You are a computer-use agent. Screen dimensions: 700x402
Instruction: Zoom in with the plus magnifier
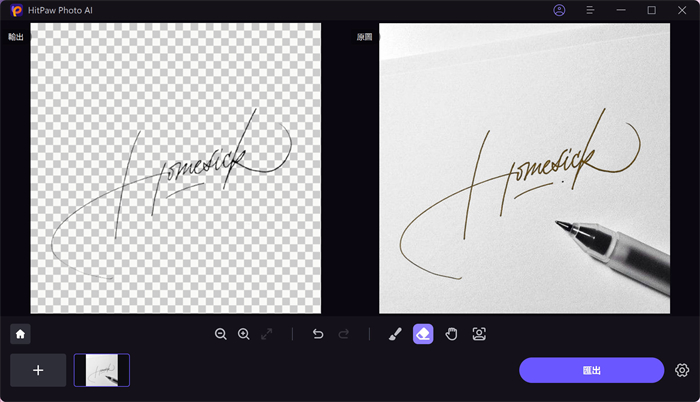(244, 334)
